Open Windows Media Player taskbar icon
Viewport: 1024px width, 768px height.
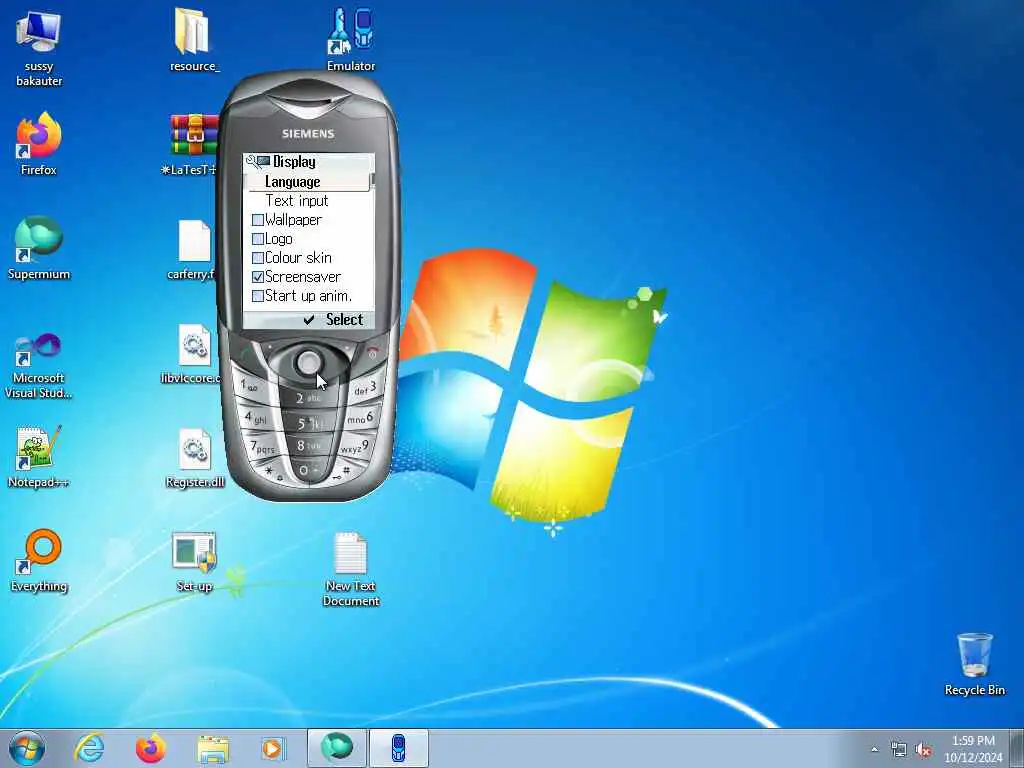click(273, 749)
